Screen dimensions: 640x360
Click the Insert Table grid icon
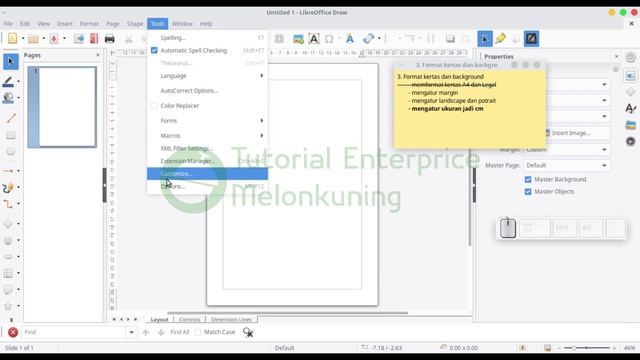279,39
